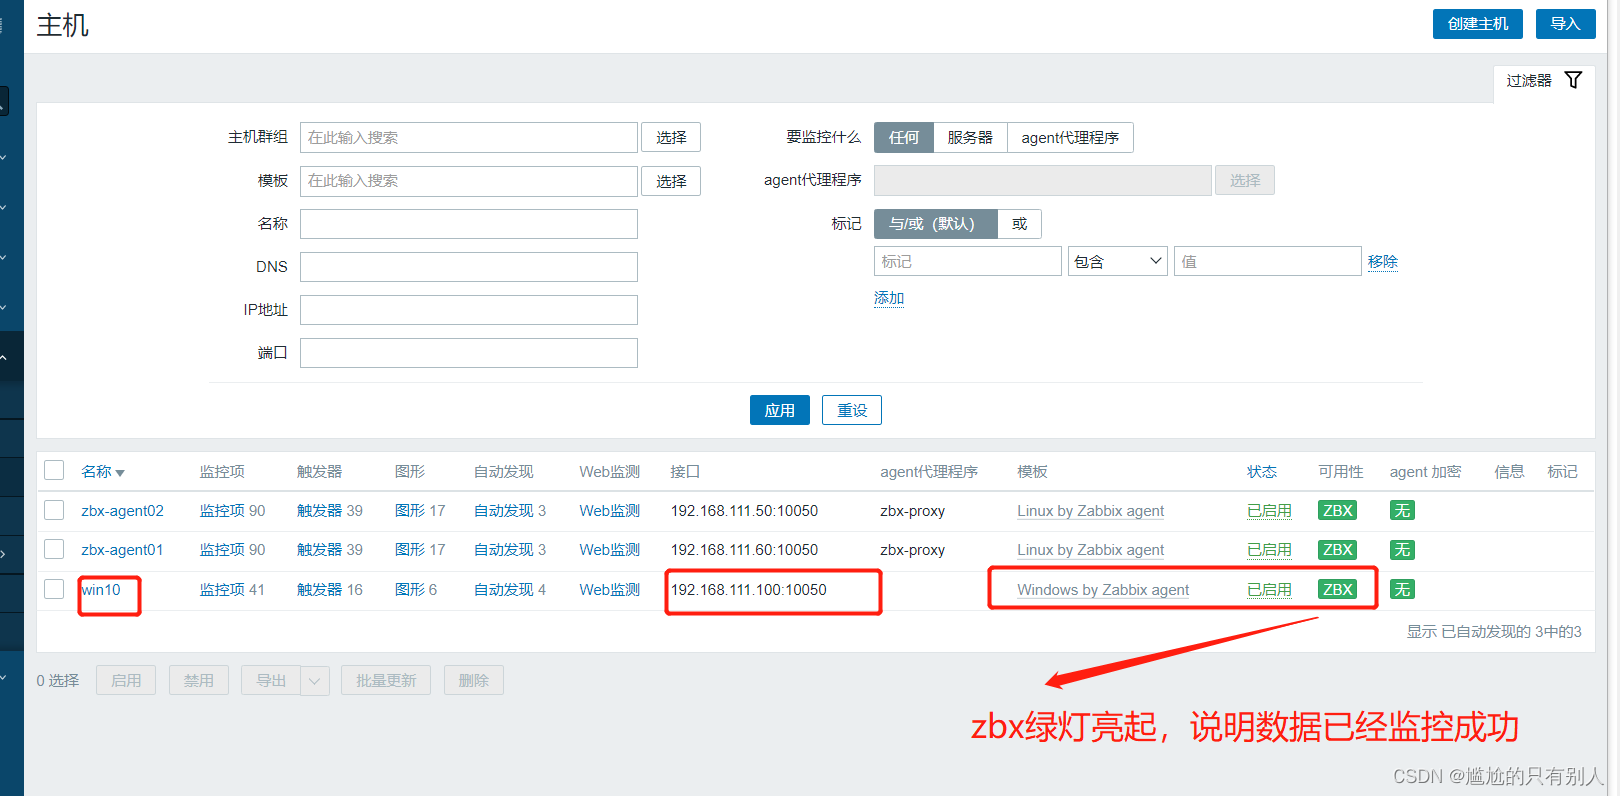
Task: Select 服务器 monitored-by option
Action: tap(970, 137)
